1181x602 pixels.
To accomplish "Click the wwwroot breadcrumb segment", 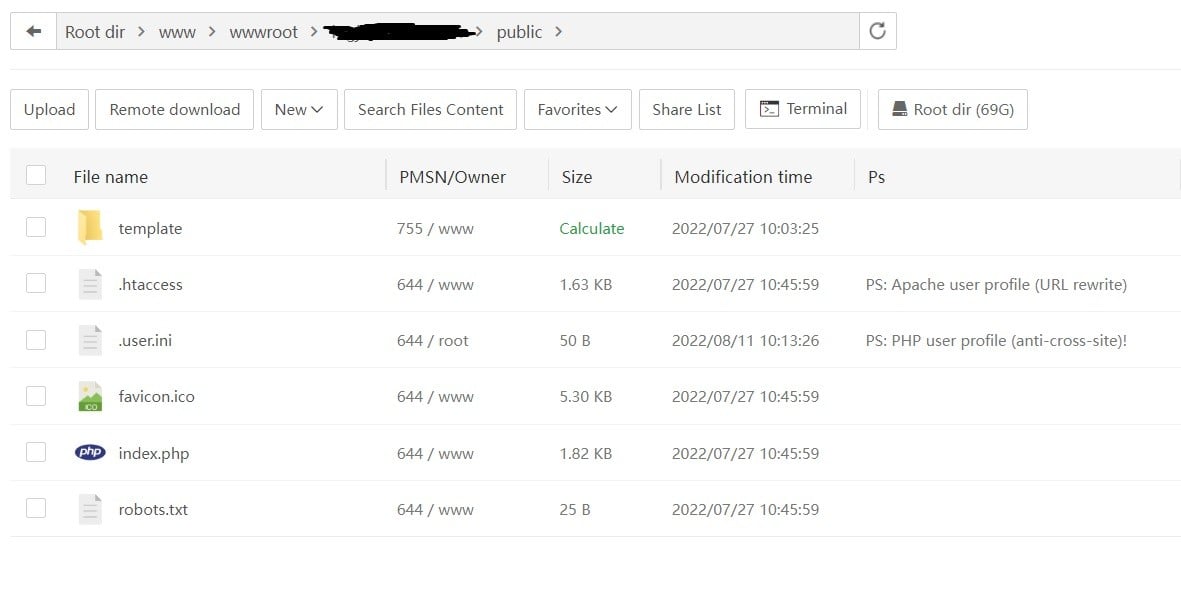I will 263,32.
